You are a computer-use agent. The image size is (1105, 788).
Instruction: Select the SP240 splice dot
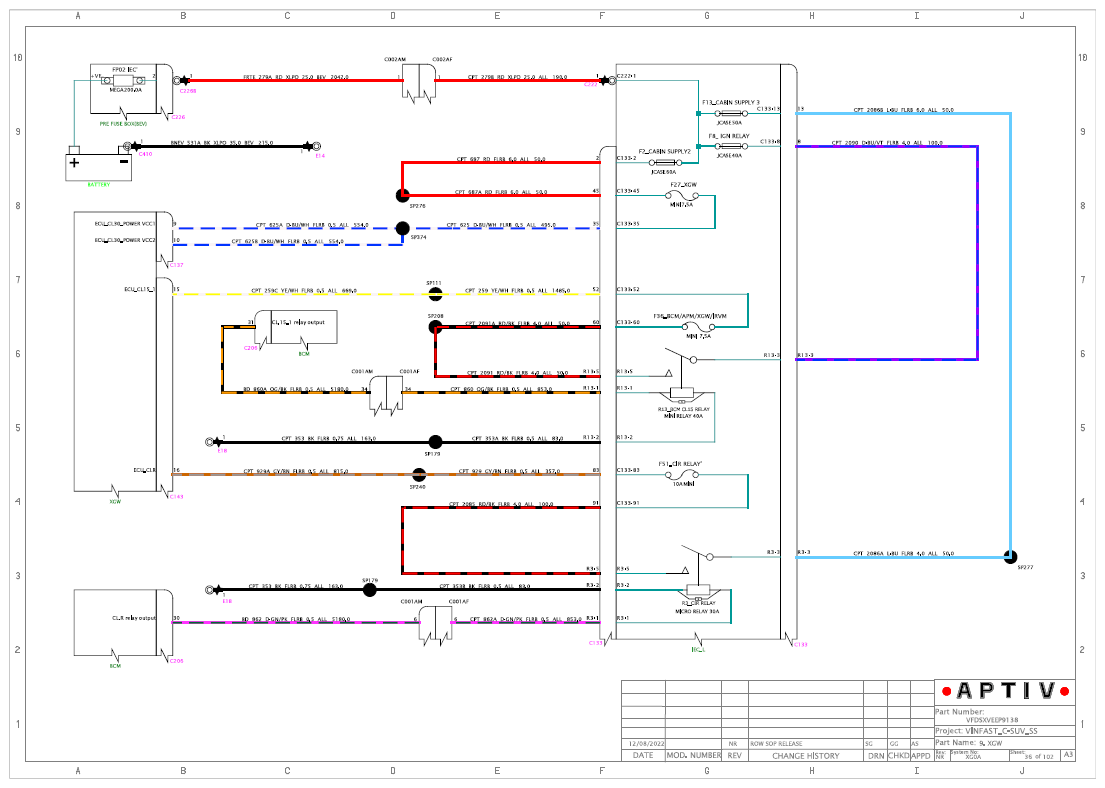[x=419, y=474]
